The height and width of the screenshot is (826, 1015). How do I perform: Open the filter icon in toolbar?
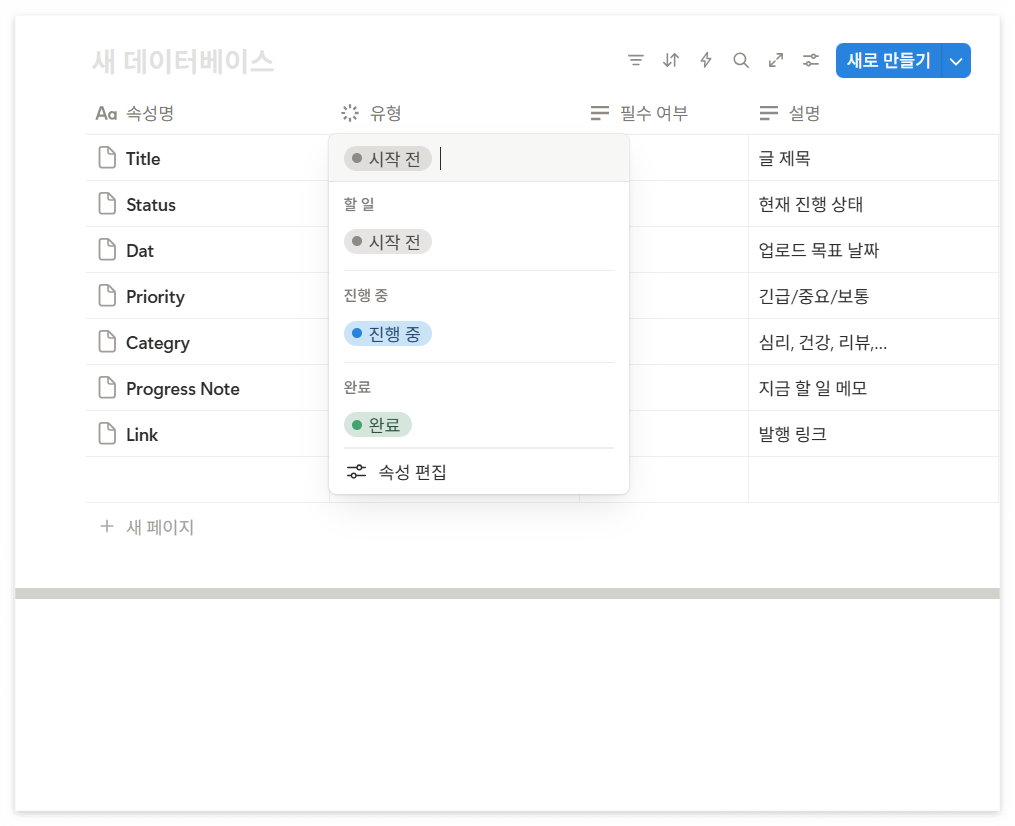636,60
